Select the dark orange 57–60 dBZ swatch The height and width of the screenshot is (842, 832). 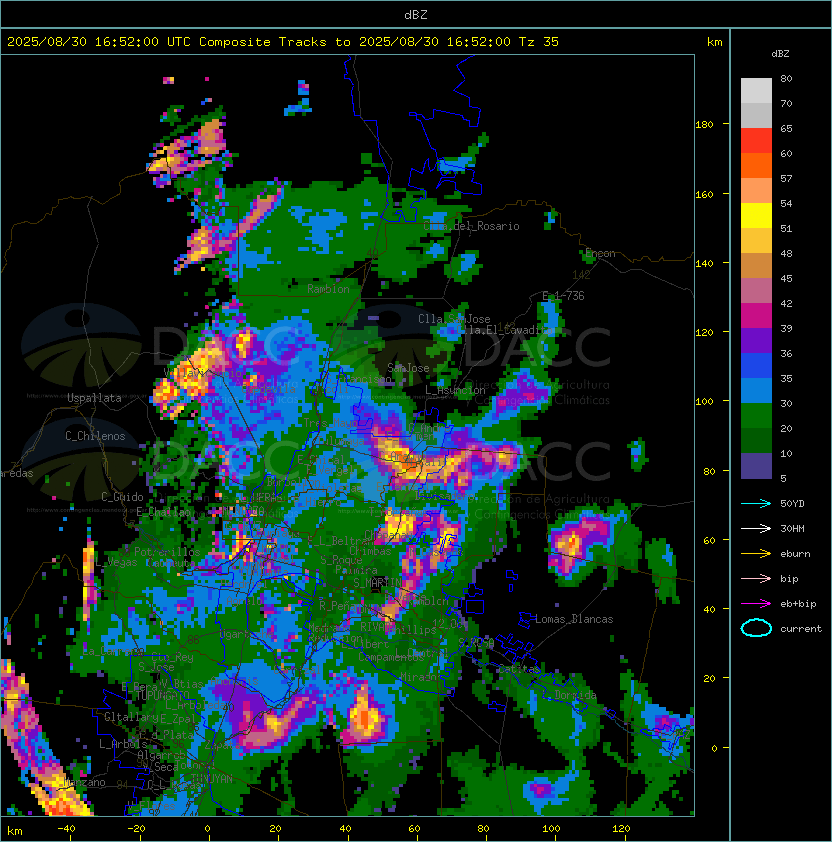click(756, 165)
